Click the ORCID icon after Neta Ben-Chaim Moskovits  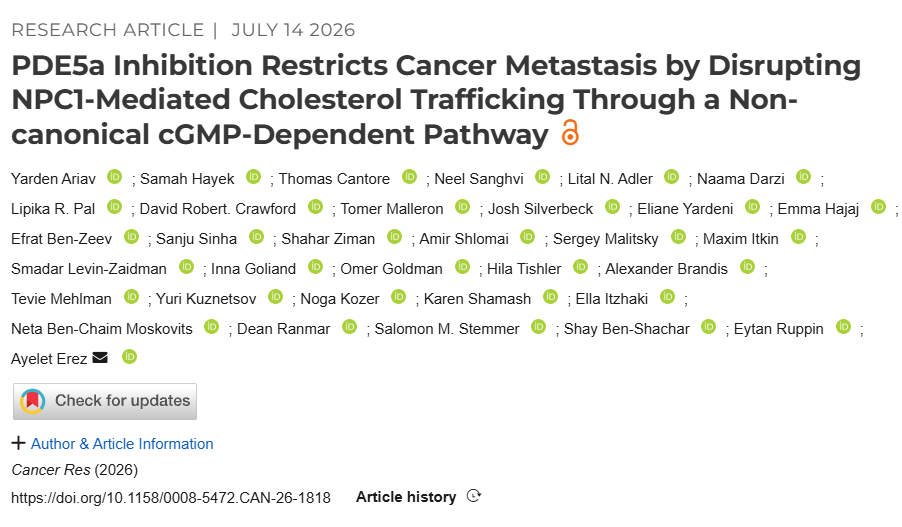[x=212, y=327]
